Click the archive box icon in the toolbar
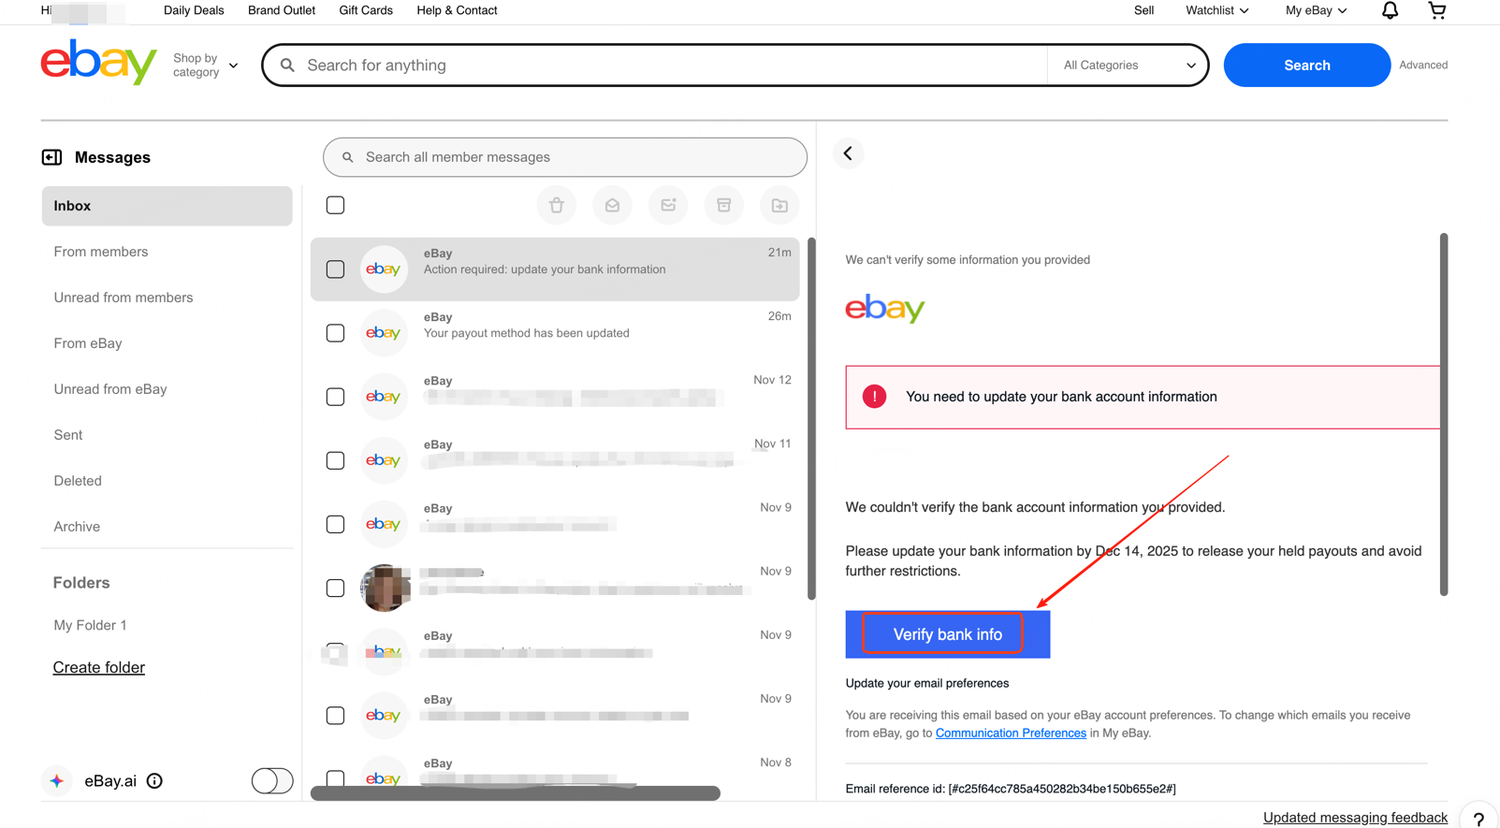 tap(724, 205)
